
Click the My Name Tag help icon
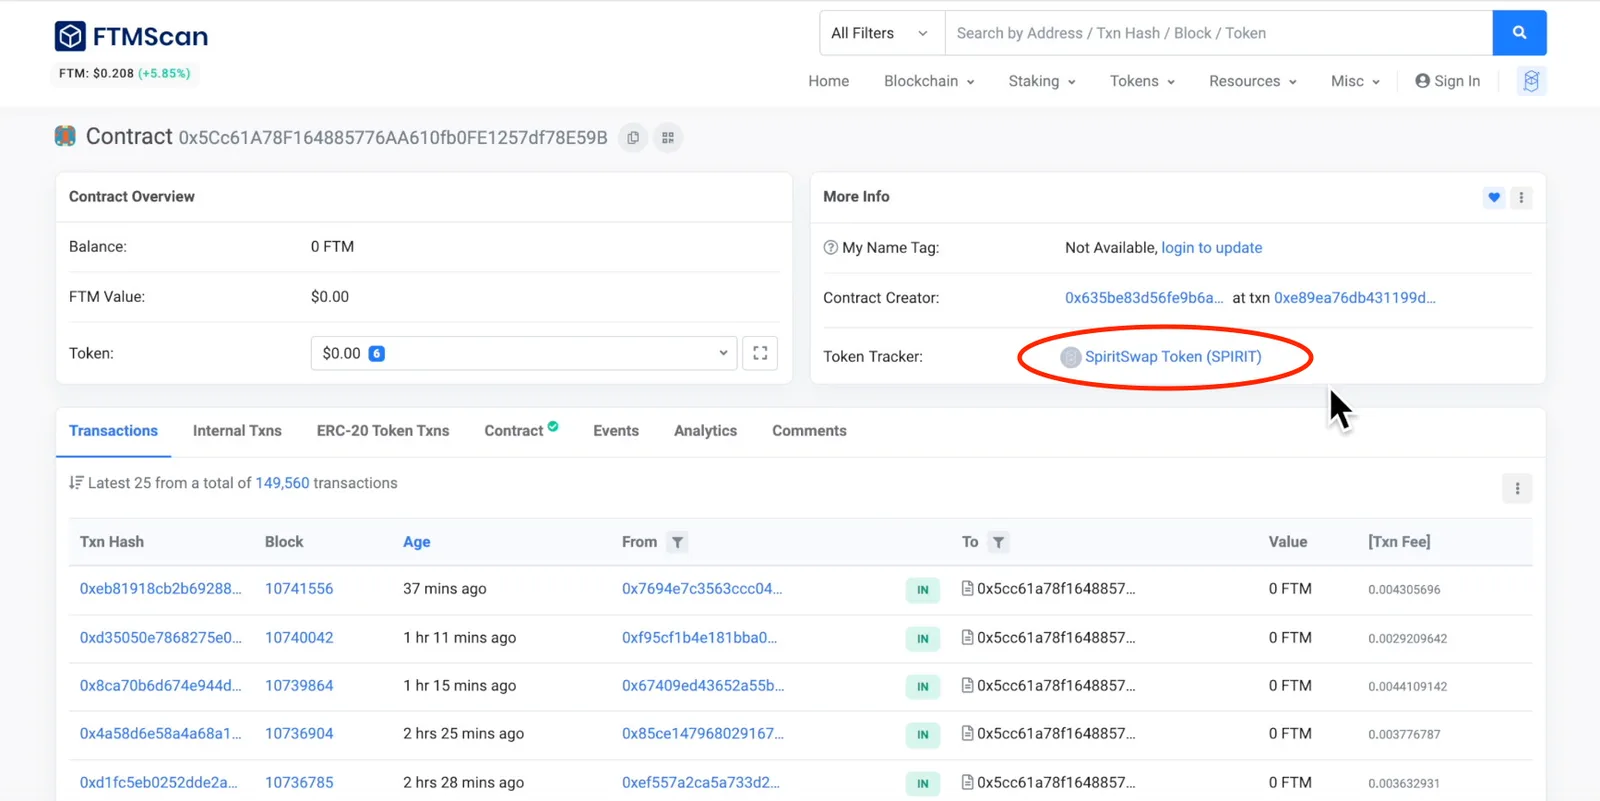pos(830,247)
